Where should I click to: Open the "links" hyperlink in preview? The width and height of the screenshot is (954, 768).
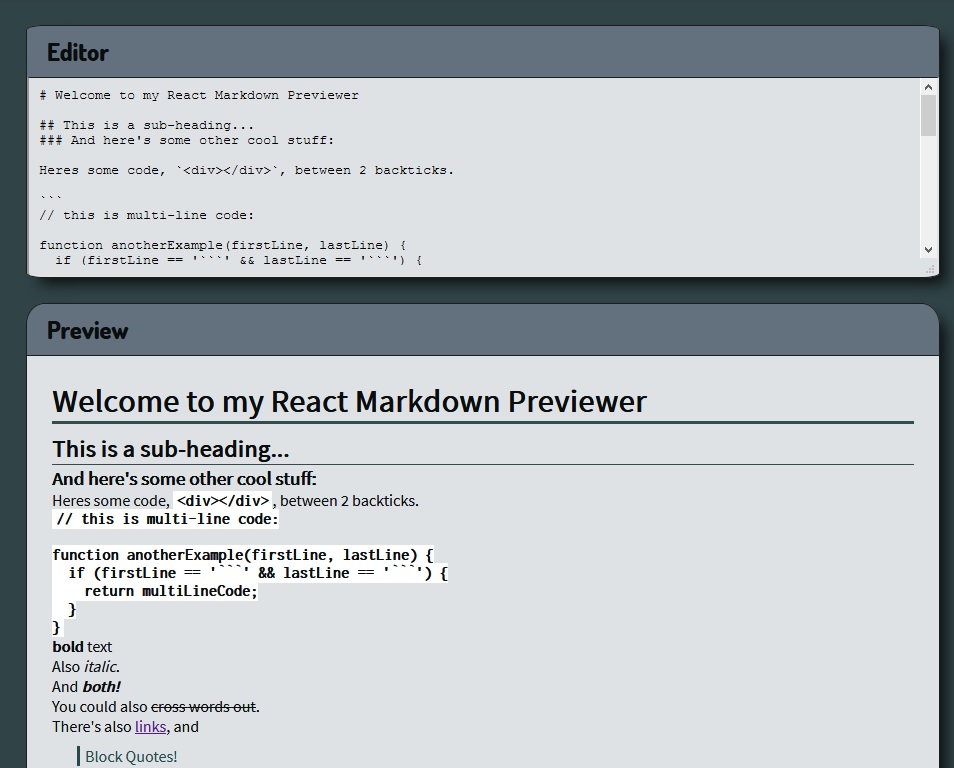pyautogui.click(x=150, y=727)
